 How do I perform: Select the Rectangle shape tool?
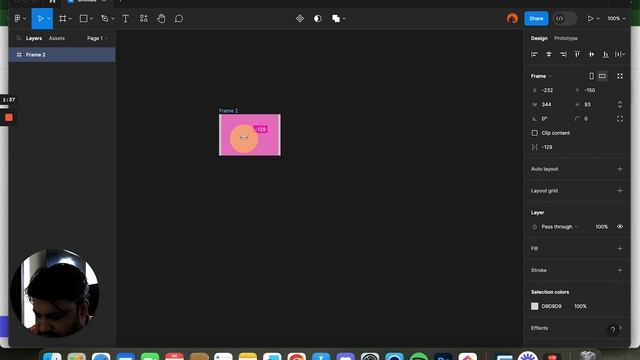coord(84,18)
